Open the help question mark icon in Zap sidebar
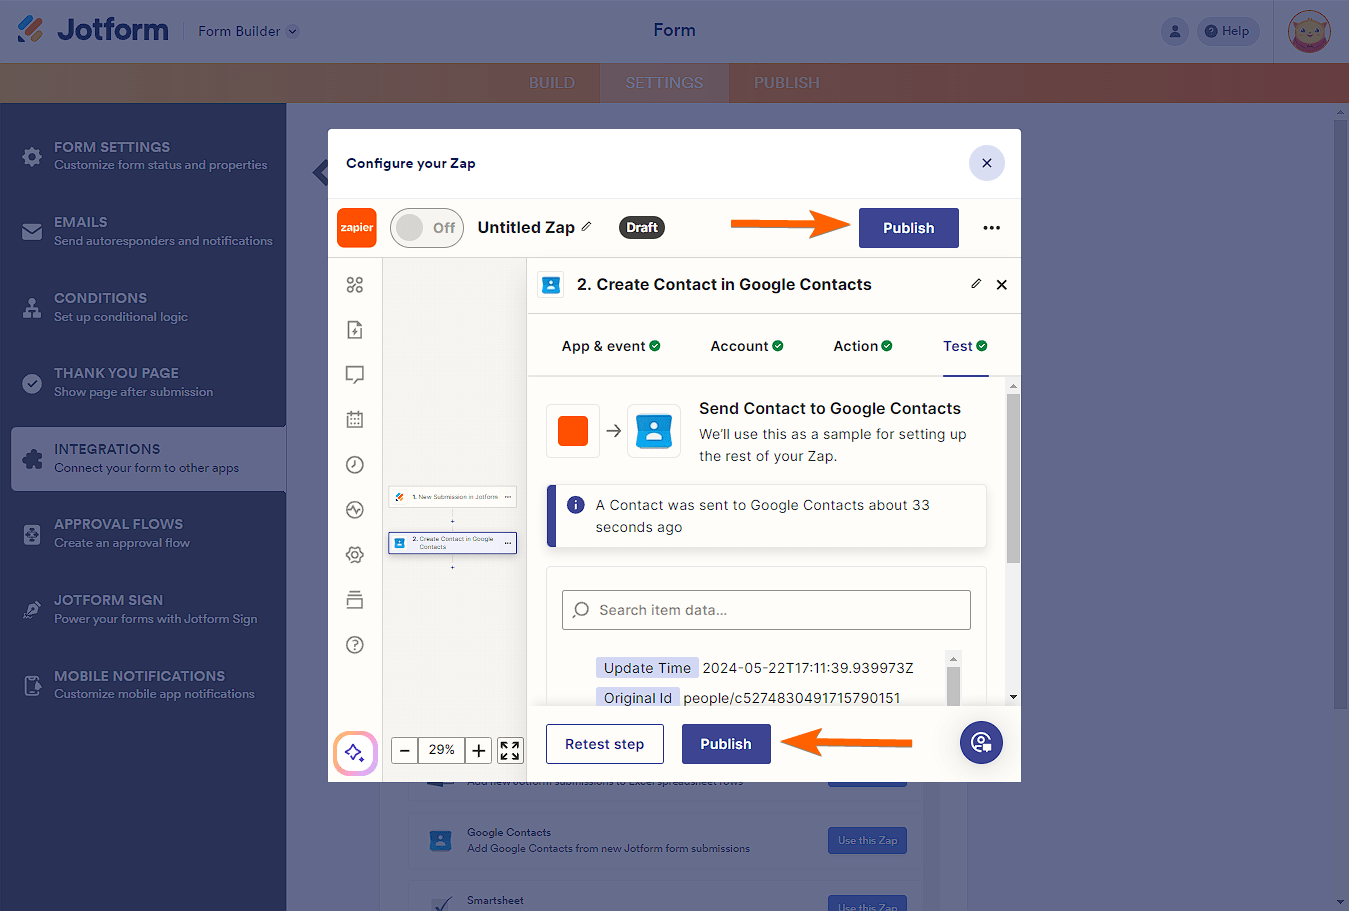Image resolution: width=1349 pixels, height=911 pixels. coord(355,645)
